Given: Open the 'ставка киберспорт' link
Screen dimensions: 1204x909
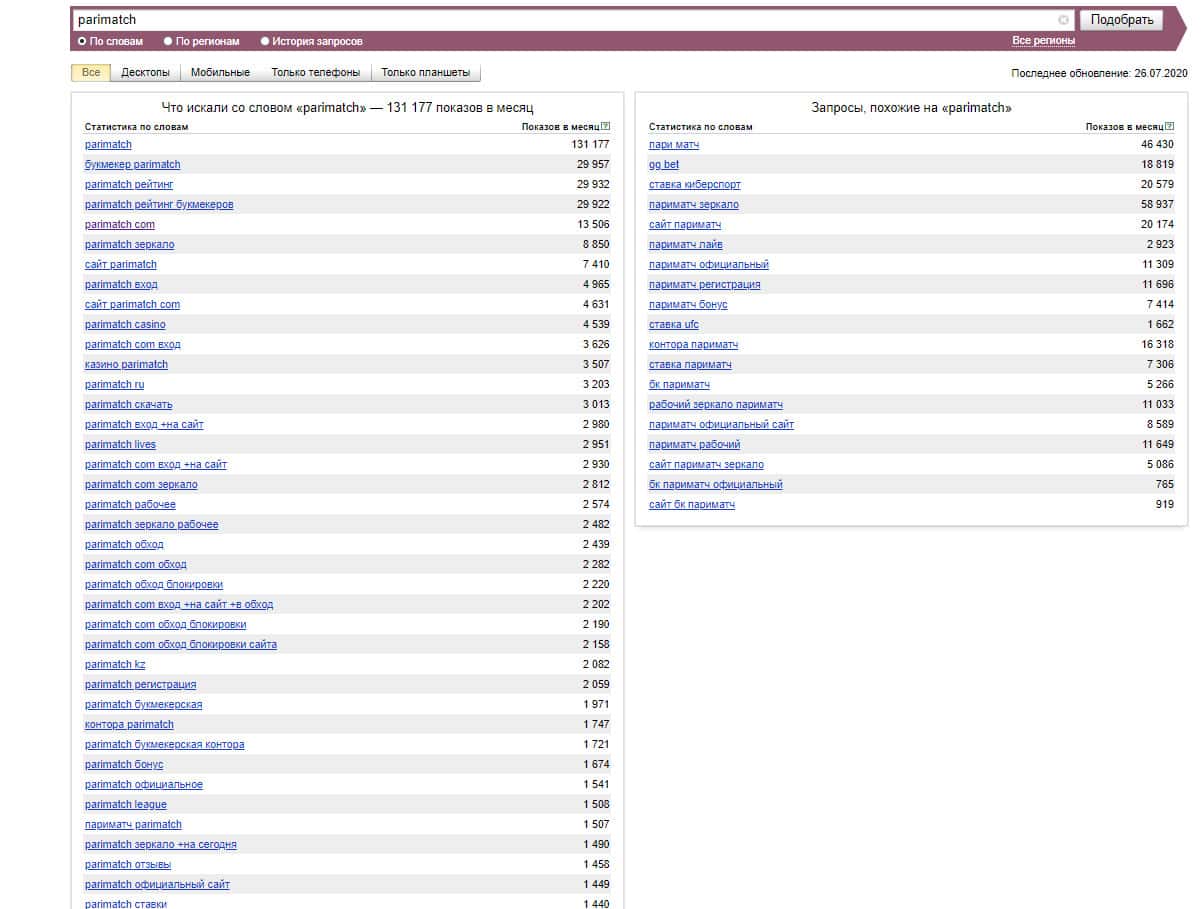Looking at the screenshot, I should click(694, 185).
